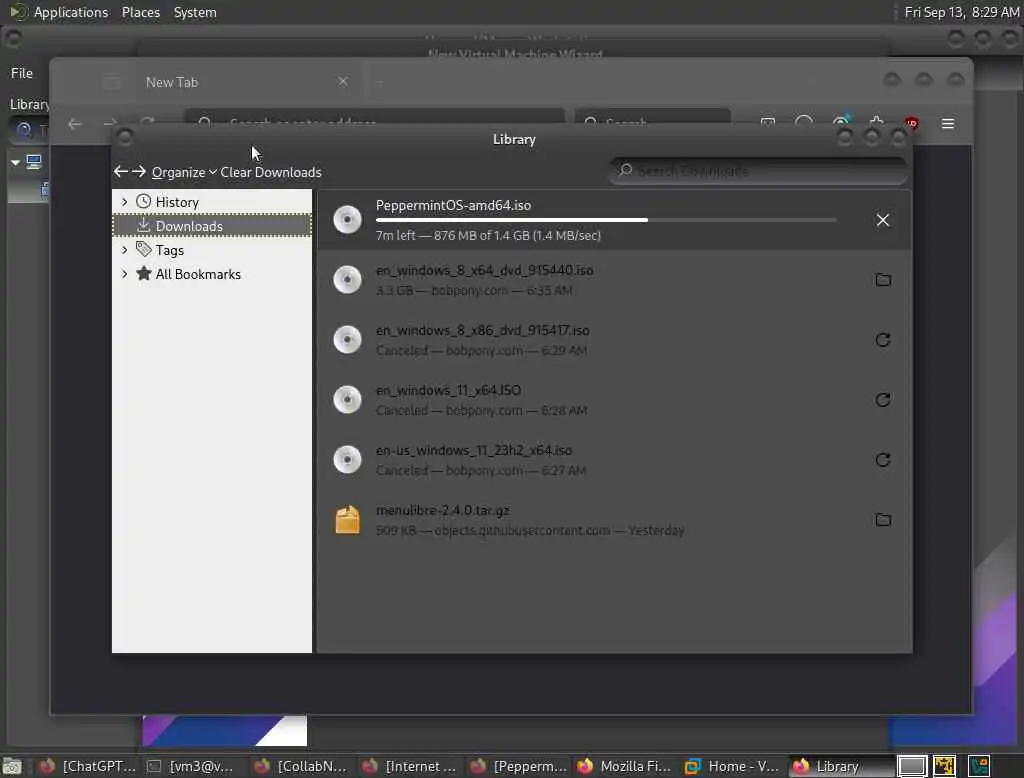Select the menulibre-2.4.0.tar.gz entry
The width and height of the screenshot is (1024, 778).
614,520
